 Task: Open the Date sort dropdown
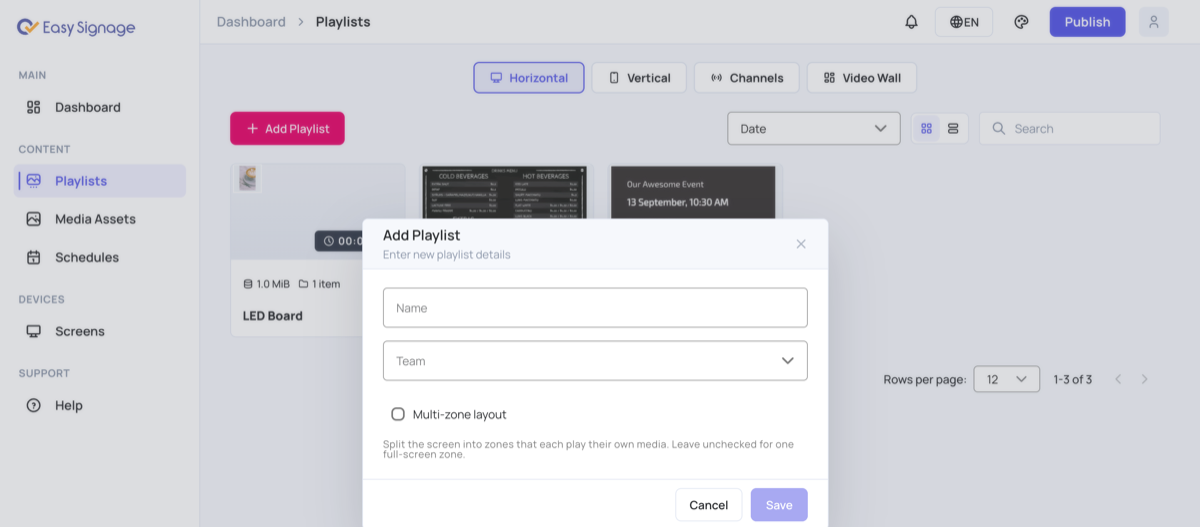pos(813,128)
